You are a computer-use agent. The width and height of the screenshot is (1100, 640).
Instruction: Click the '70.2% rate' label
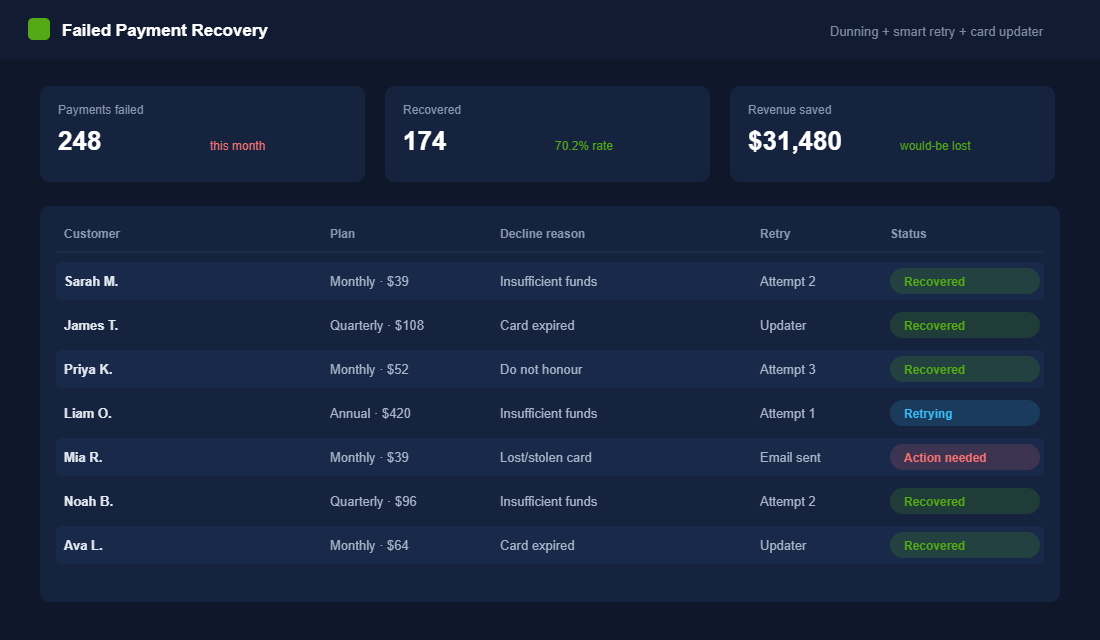pos(584,146)
